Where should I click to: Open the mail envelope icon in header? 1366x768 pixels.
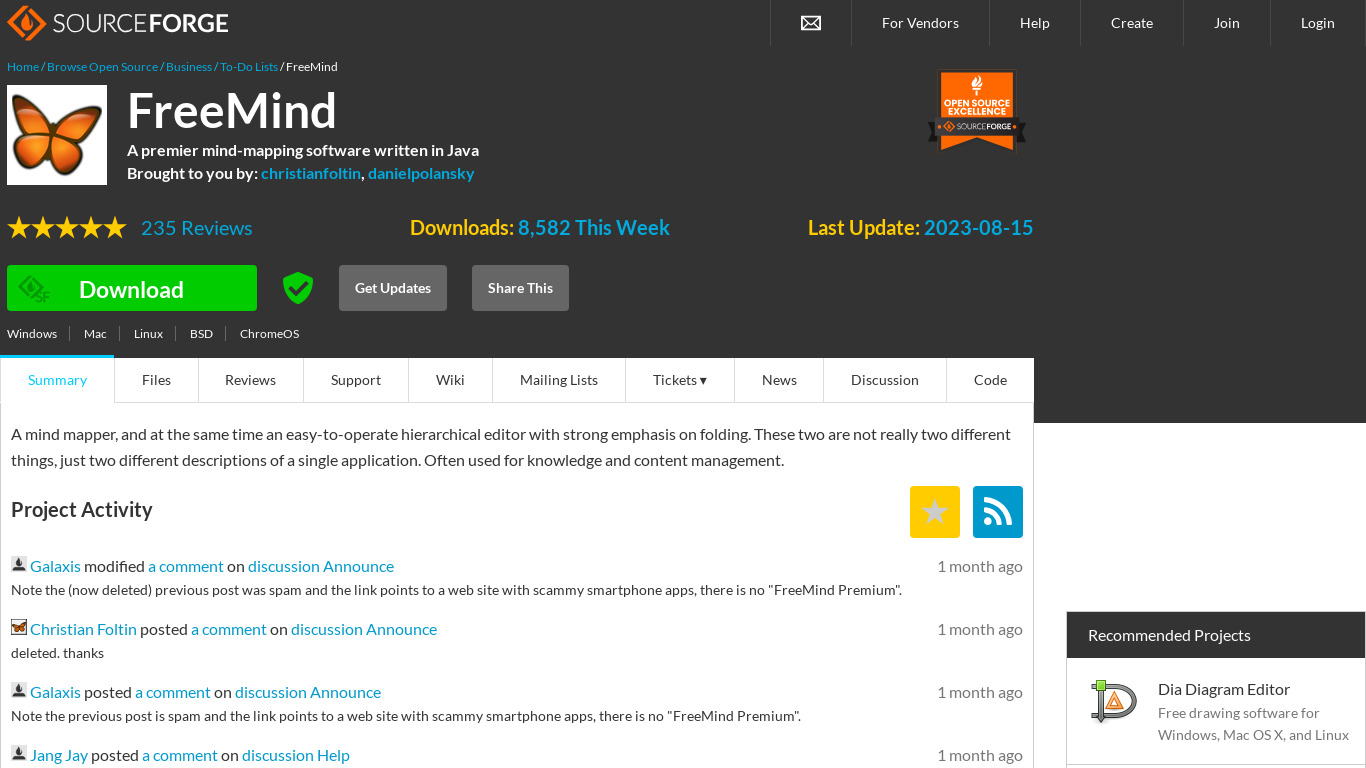(x=811, y=23)
